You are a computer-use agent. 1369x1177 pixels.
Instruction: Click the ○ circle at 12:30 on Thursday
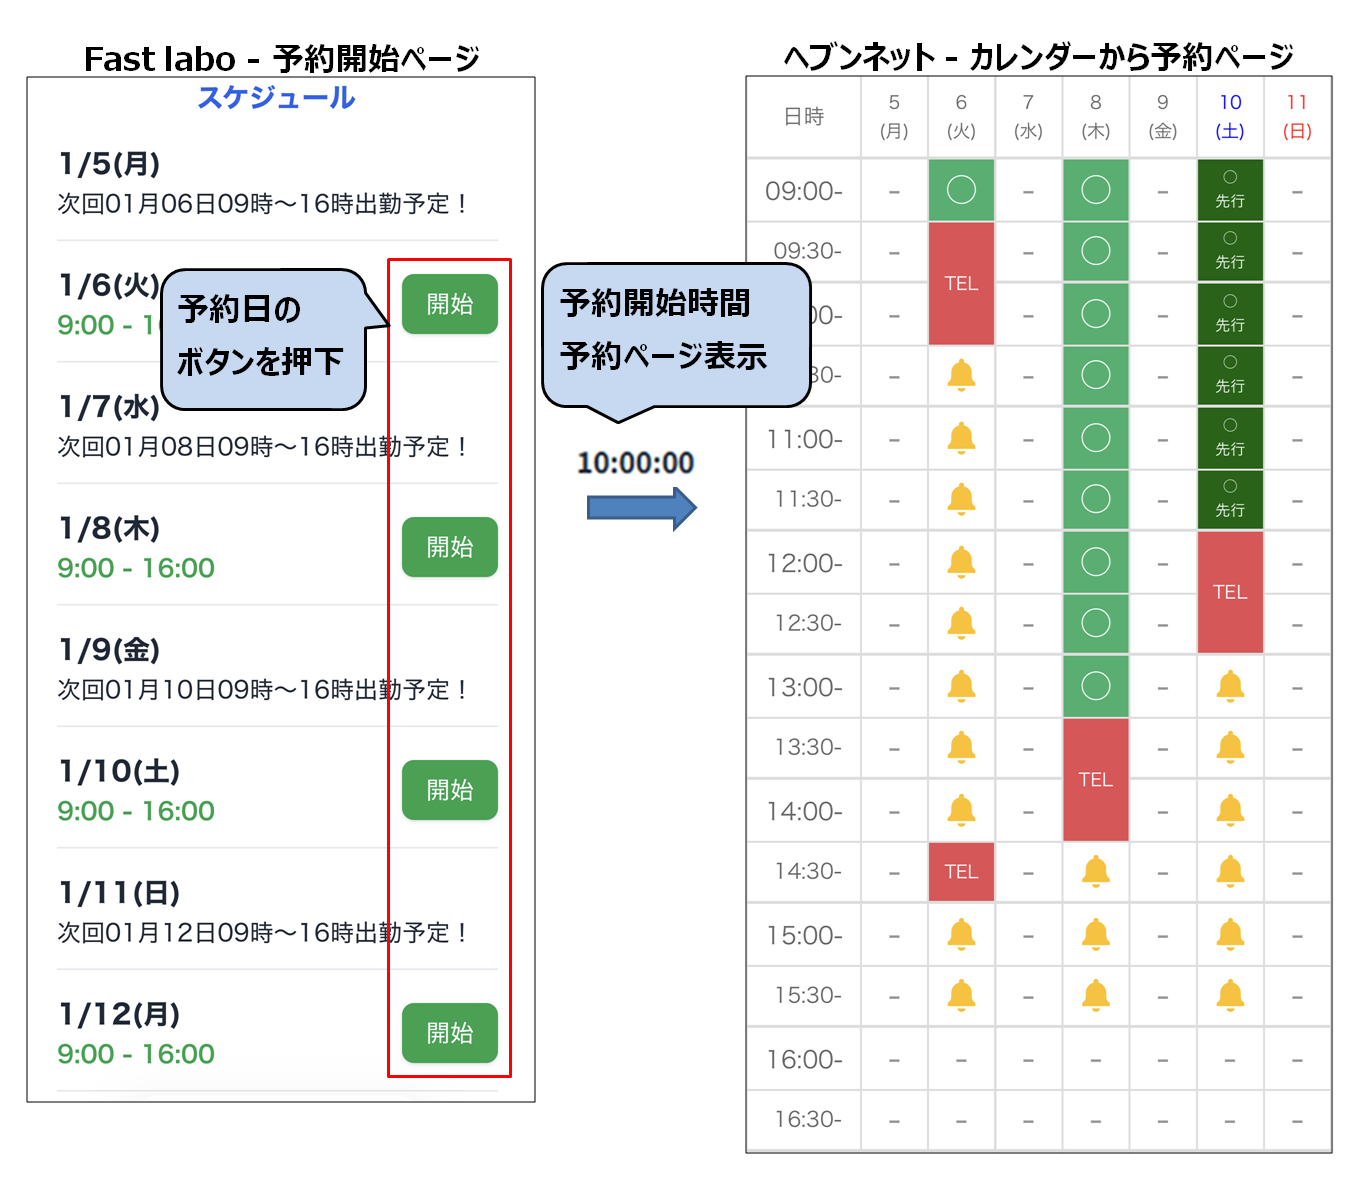[1096, 624]
